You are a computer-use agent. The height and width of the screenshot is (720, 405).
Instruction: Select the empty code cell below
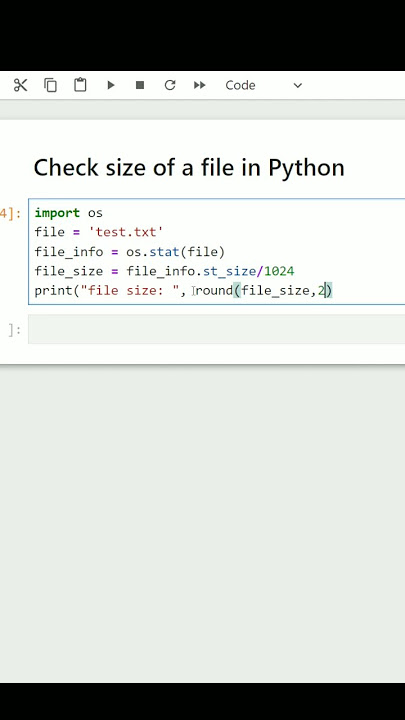(x=216, y=329)
